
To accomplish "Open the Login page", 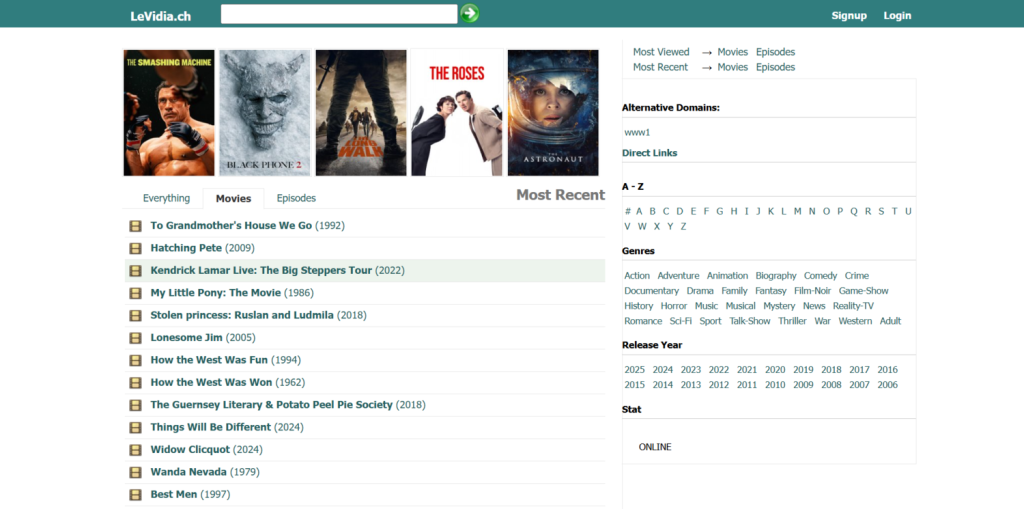I will click(897, 16).
